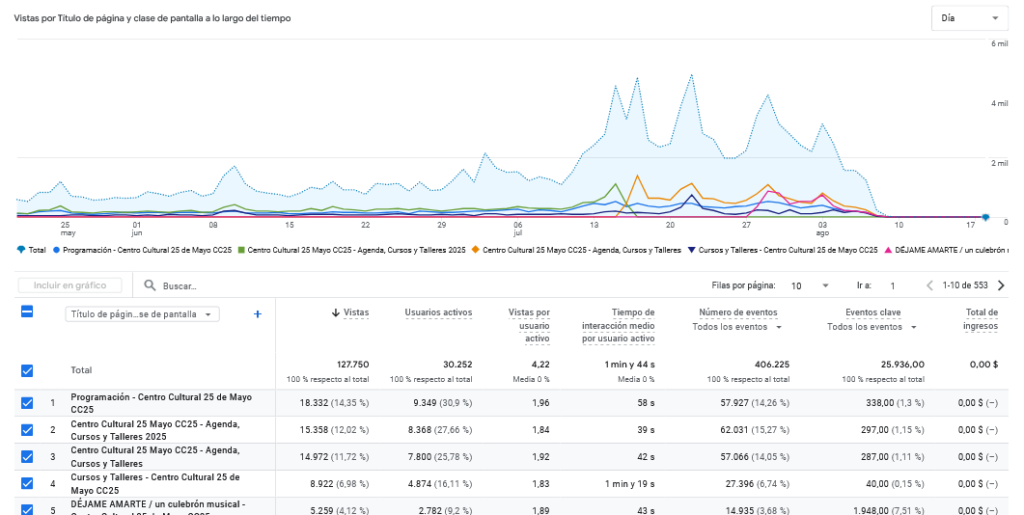Viewport: 1024px width, 515px height.
Task: Open the Filas por página dropdown
Action: click(x=810, y=286)
